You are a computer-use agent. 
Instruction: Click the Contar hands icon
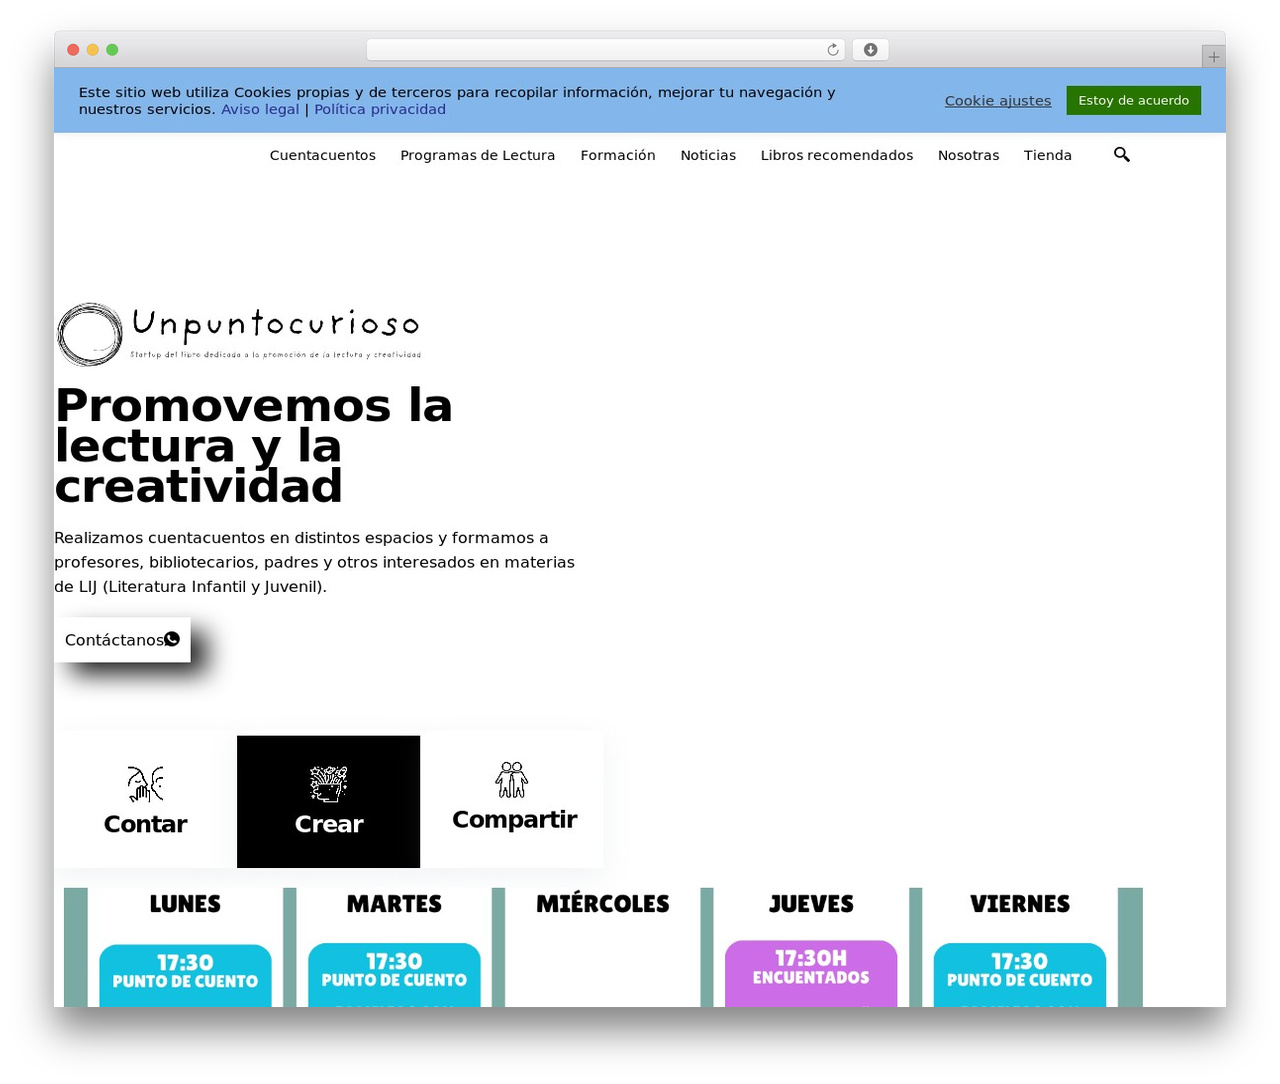(145, 784)
